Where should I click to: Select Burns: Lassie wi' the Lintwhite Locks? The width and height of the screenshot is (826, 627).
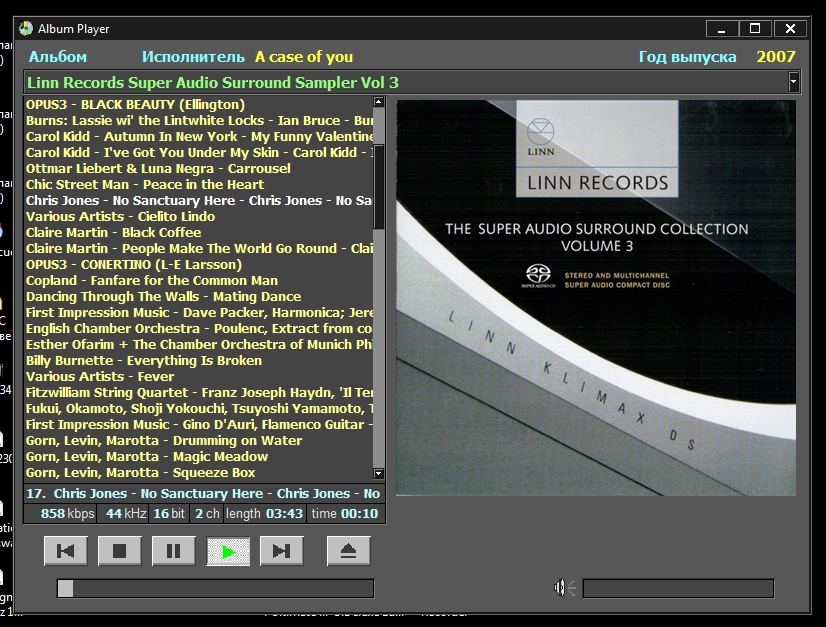(x=199, y=121)
